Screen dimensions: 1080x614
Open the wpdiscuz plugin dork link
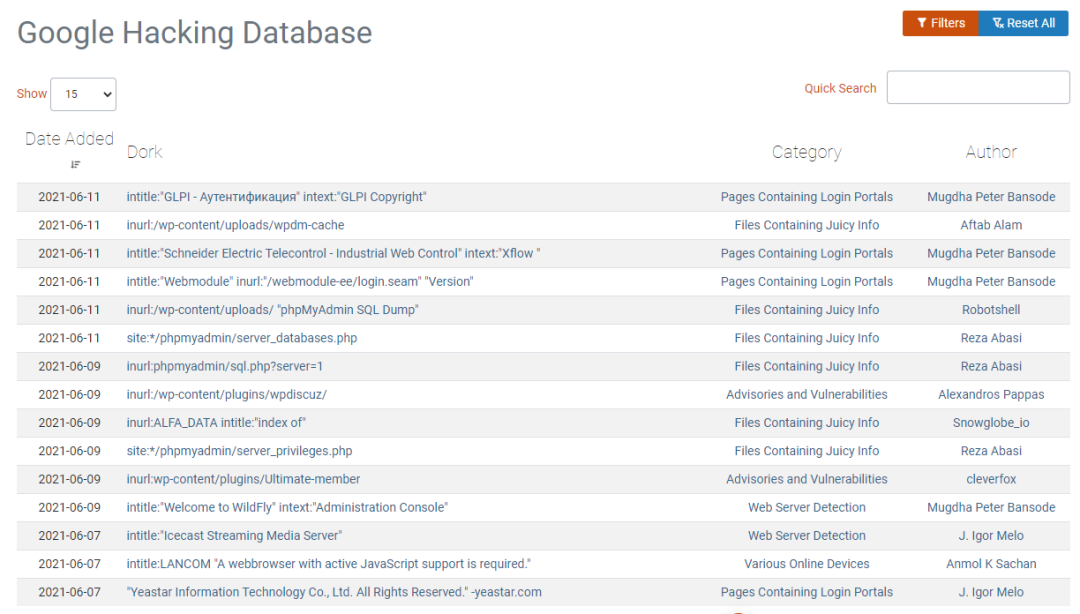227,395
